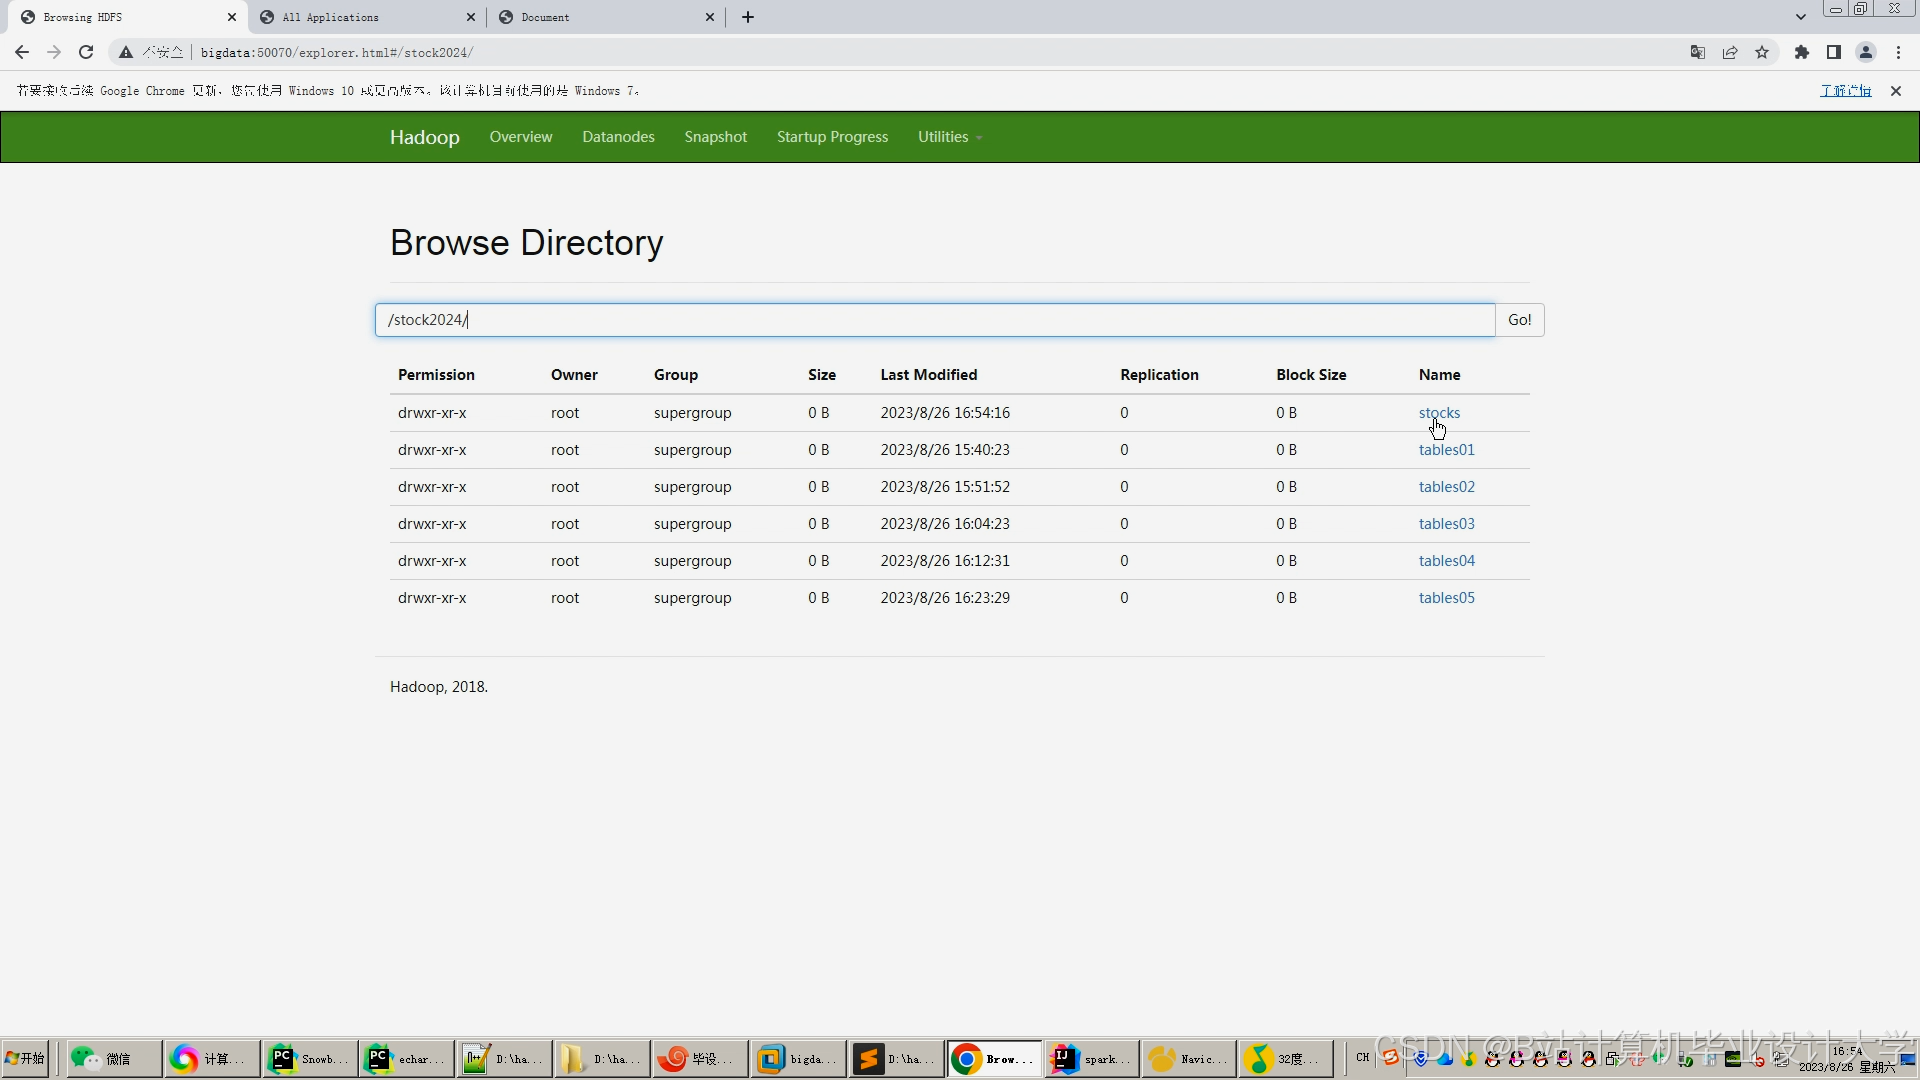Expand the tab search chevron
The width and height of the screenshot is (1920, 1080).
[x=1801, y=17]
